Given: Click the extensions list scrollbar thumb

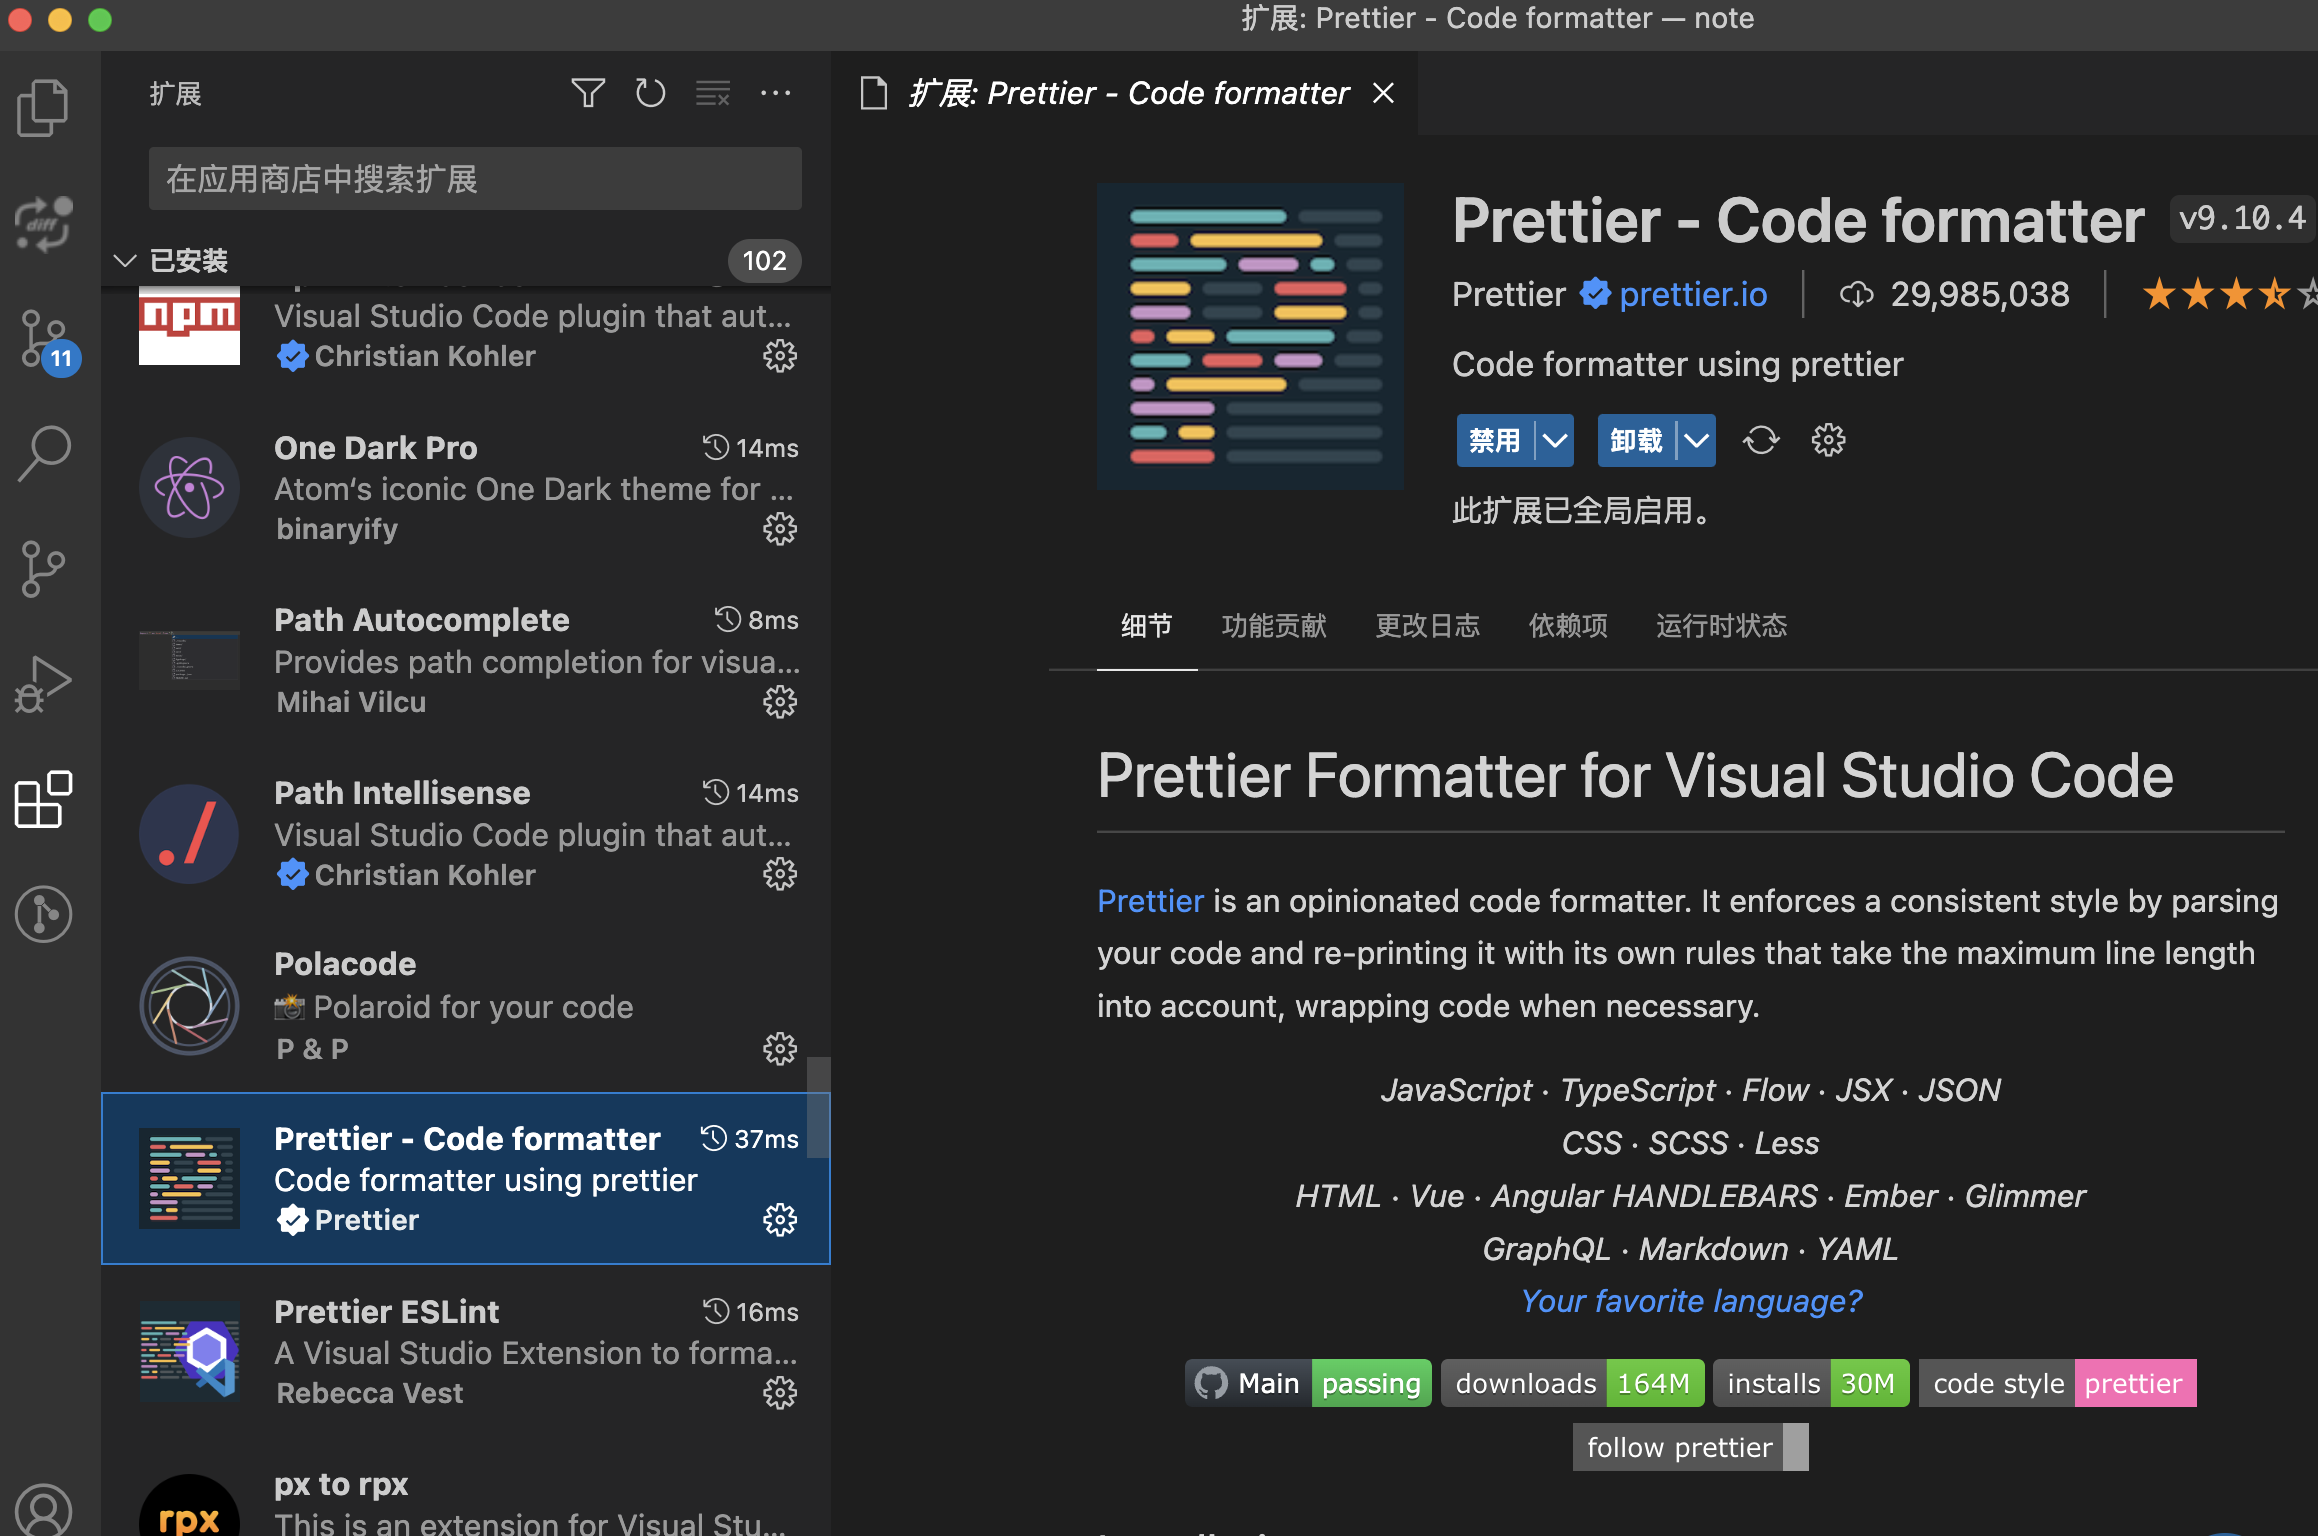Looking at the screenshot, I should coord(819,1107).
